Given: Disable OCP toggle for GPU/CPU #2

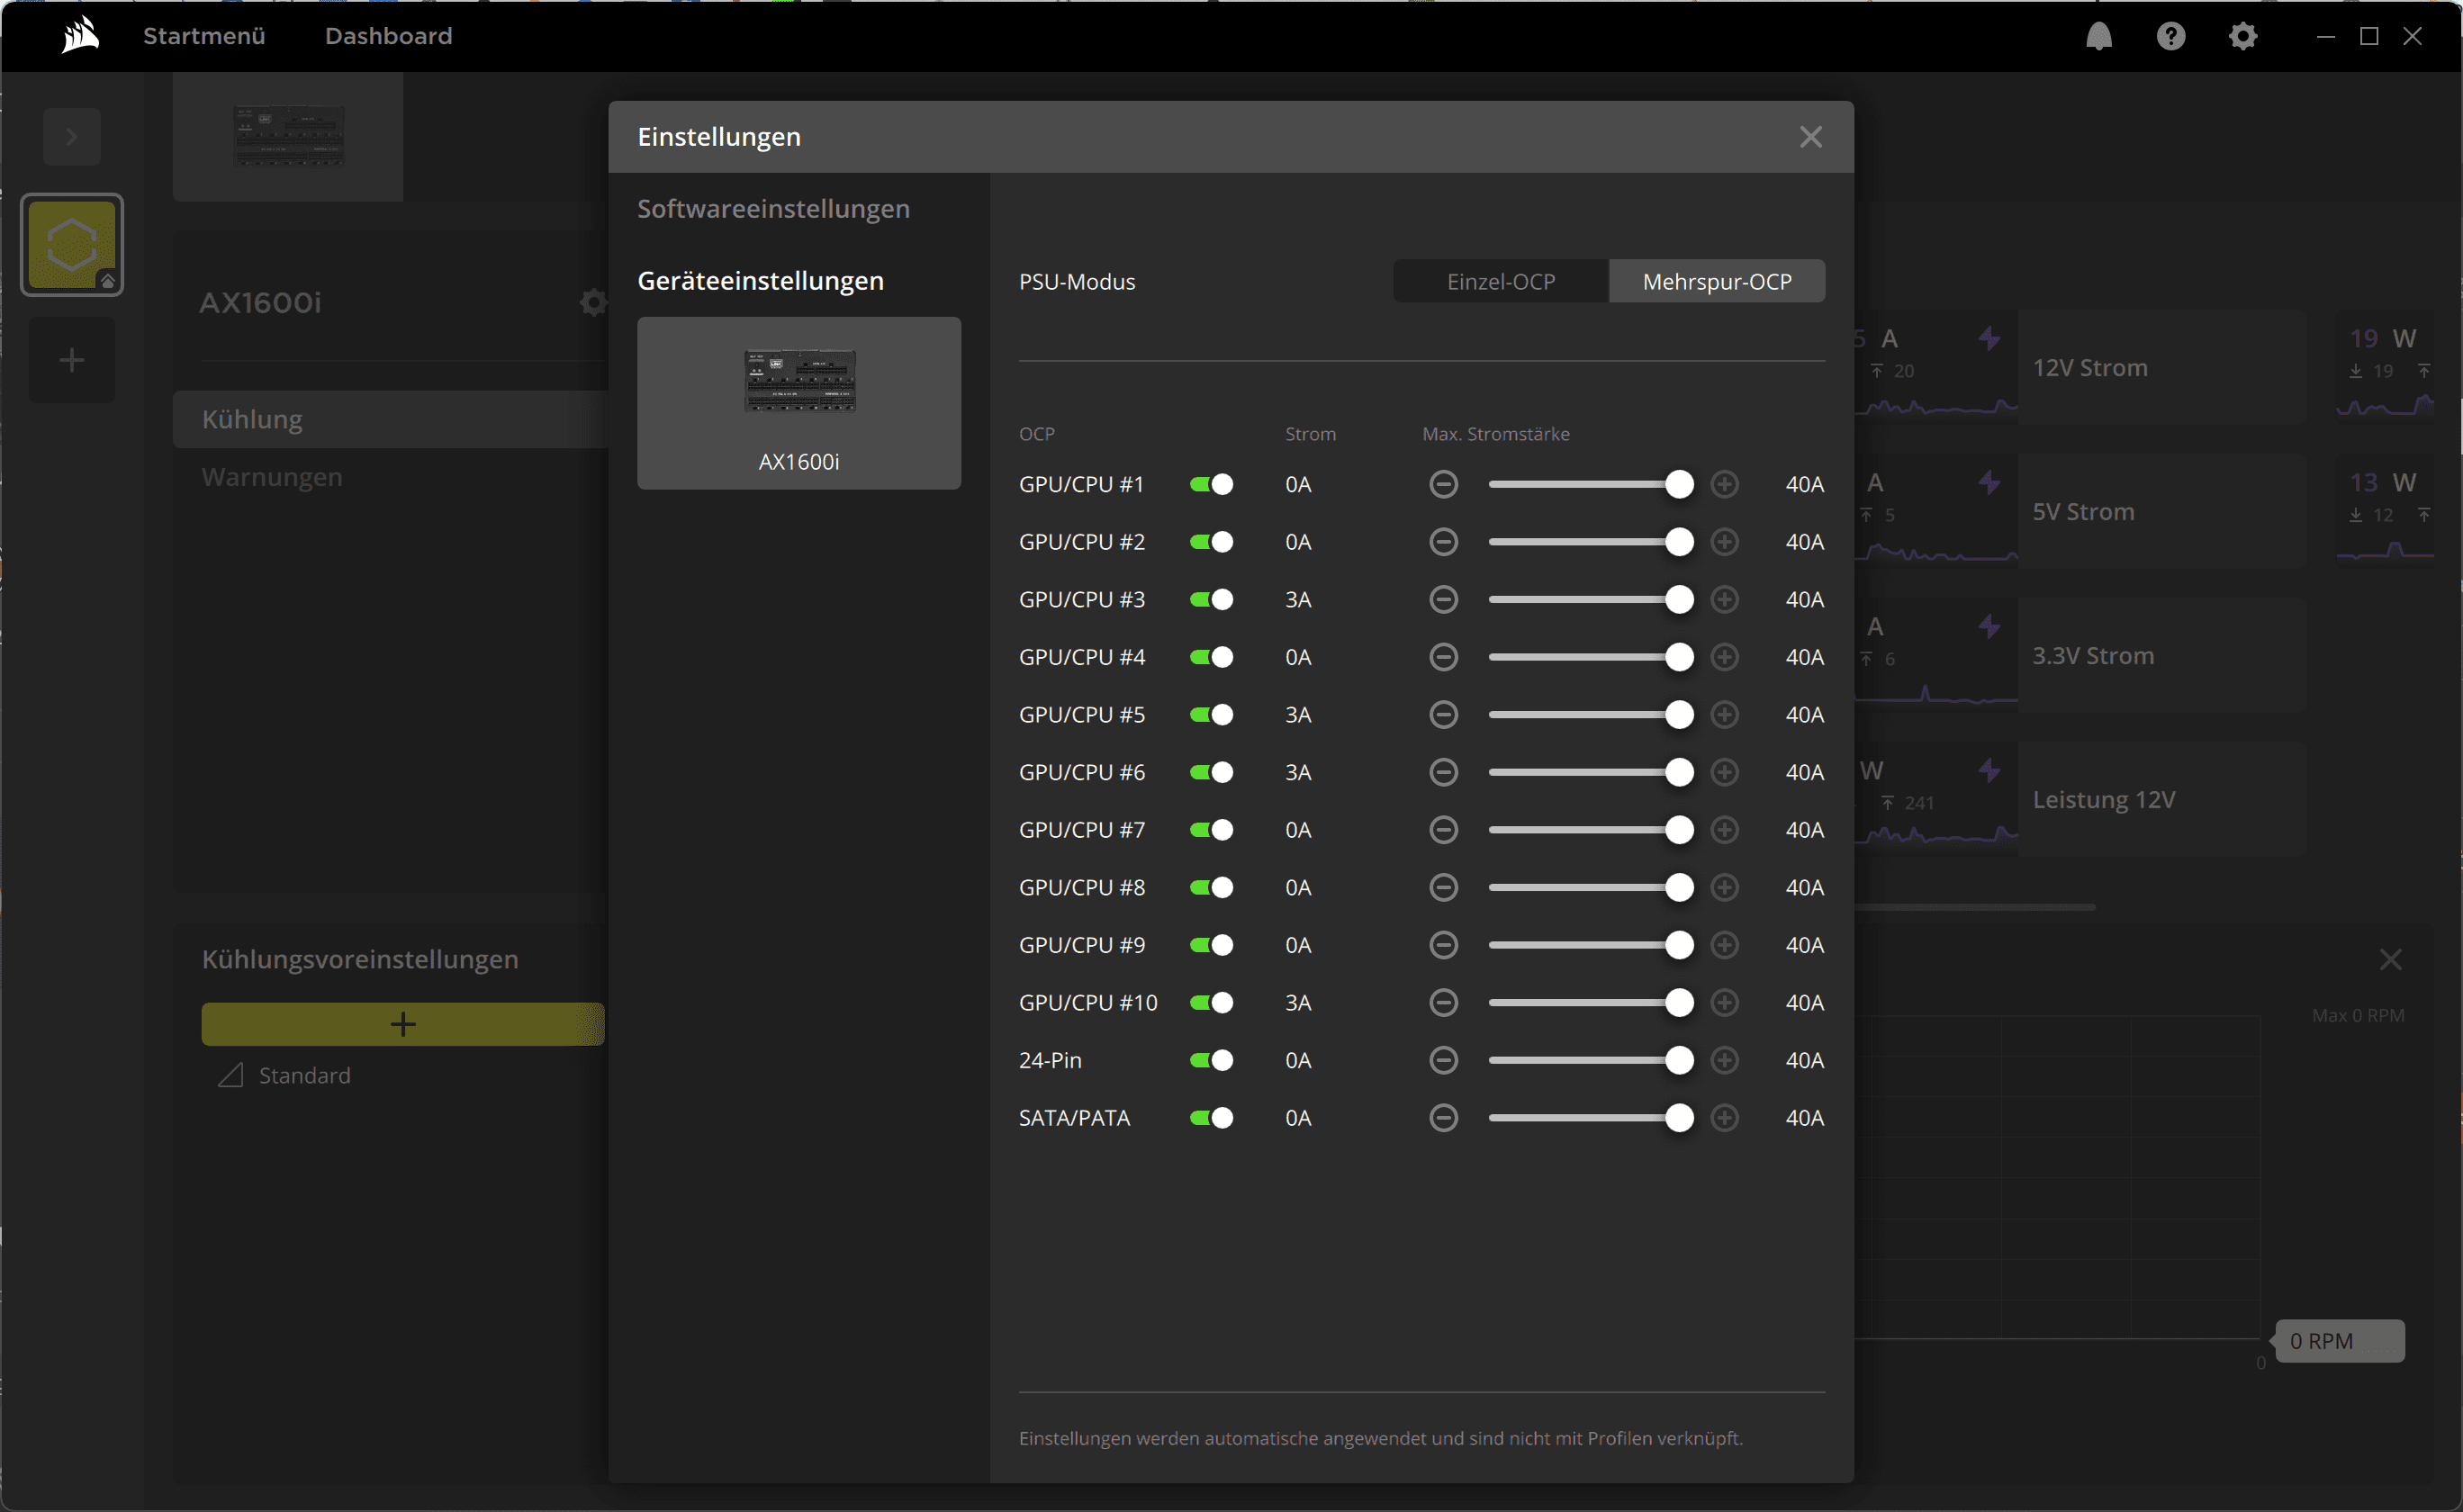Looking at the screenshot, I should (x=1211, y=542).
